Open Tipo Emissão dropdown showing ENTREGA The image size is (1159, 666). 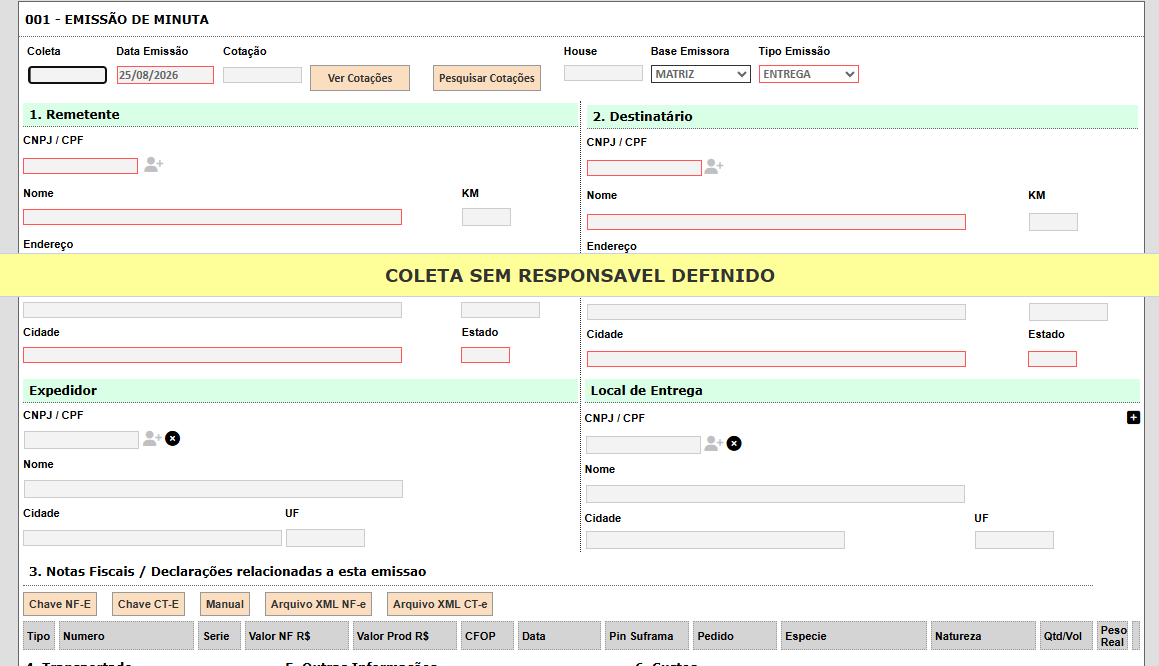pyautogui.click(x=809, y=74)
